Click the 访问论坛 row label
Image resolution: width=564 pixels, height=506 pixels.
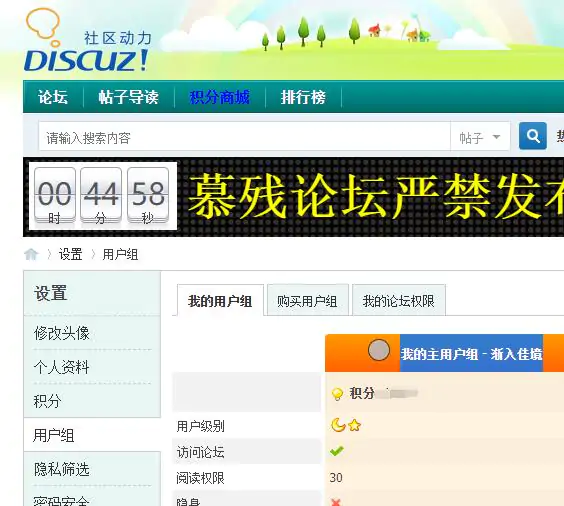pos(200,452)
